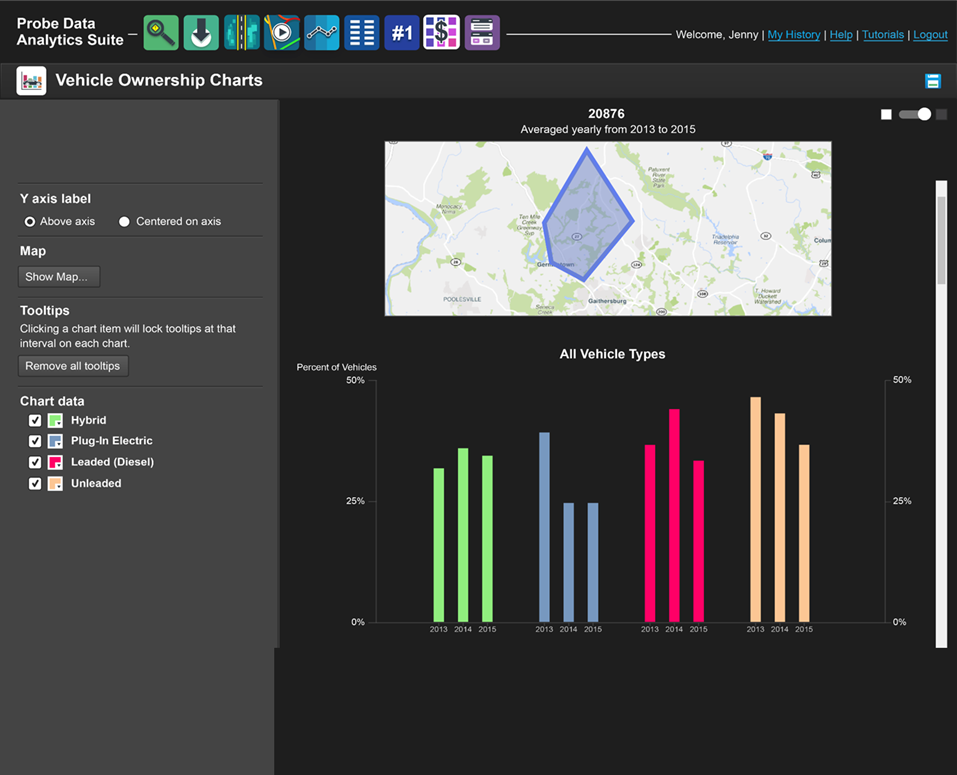
Task: Click Remove all tooltips
Action: point(73,365)
